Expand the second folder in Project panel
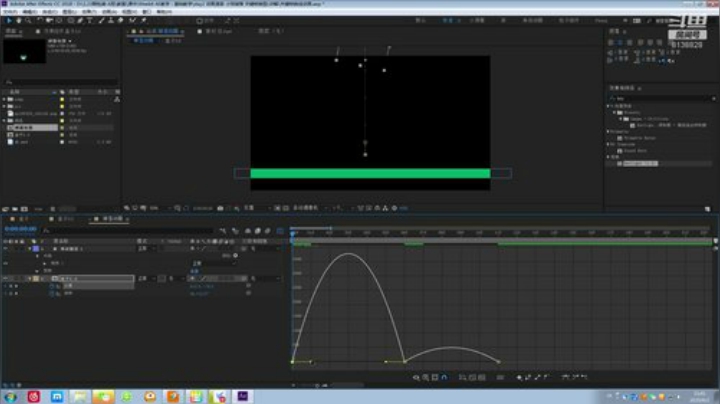720x404 pixels. (x=5, y=107)
